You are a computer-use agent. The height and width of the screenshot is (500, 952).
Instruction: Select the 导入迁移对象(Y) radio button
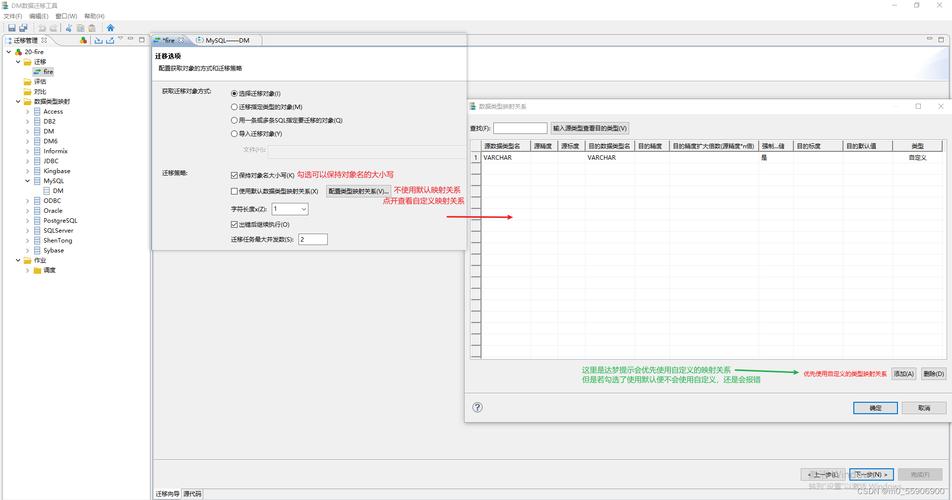pyautogui.click(x=234, y=133)
